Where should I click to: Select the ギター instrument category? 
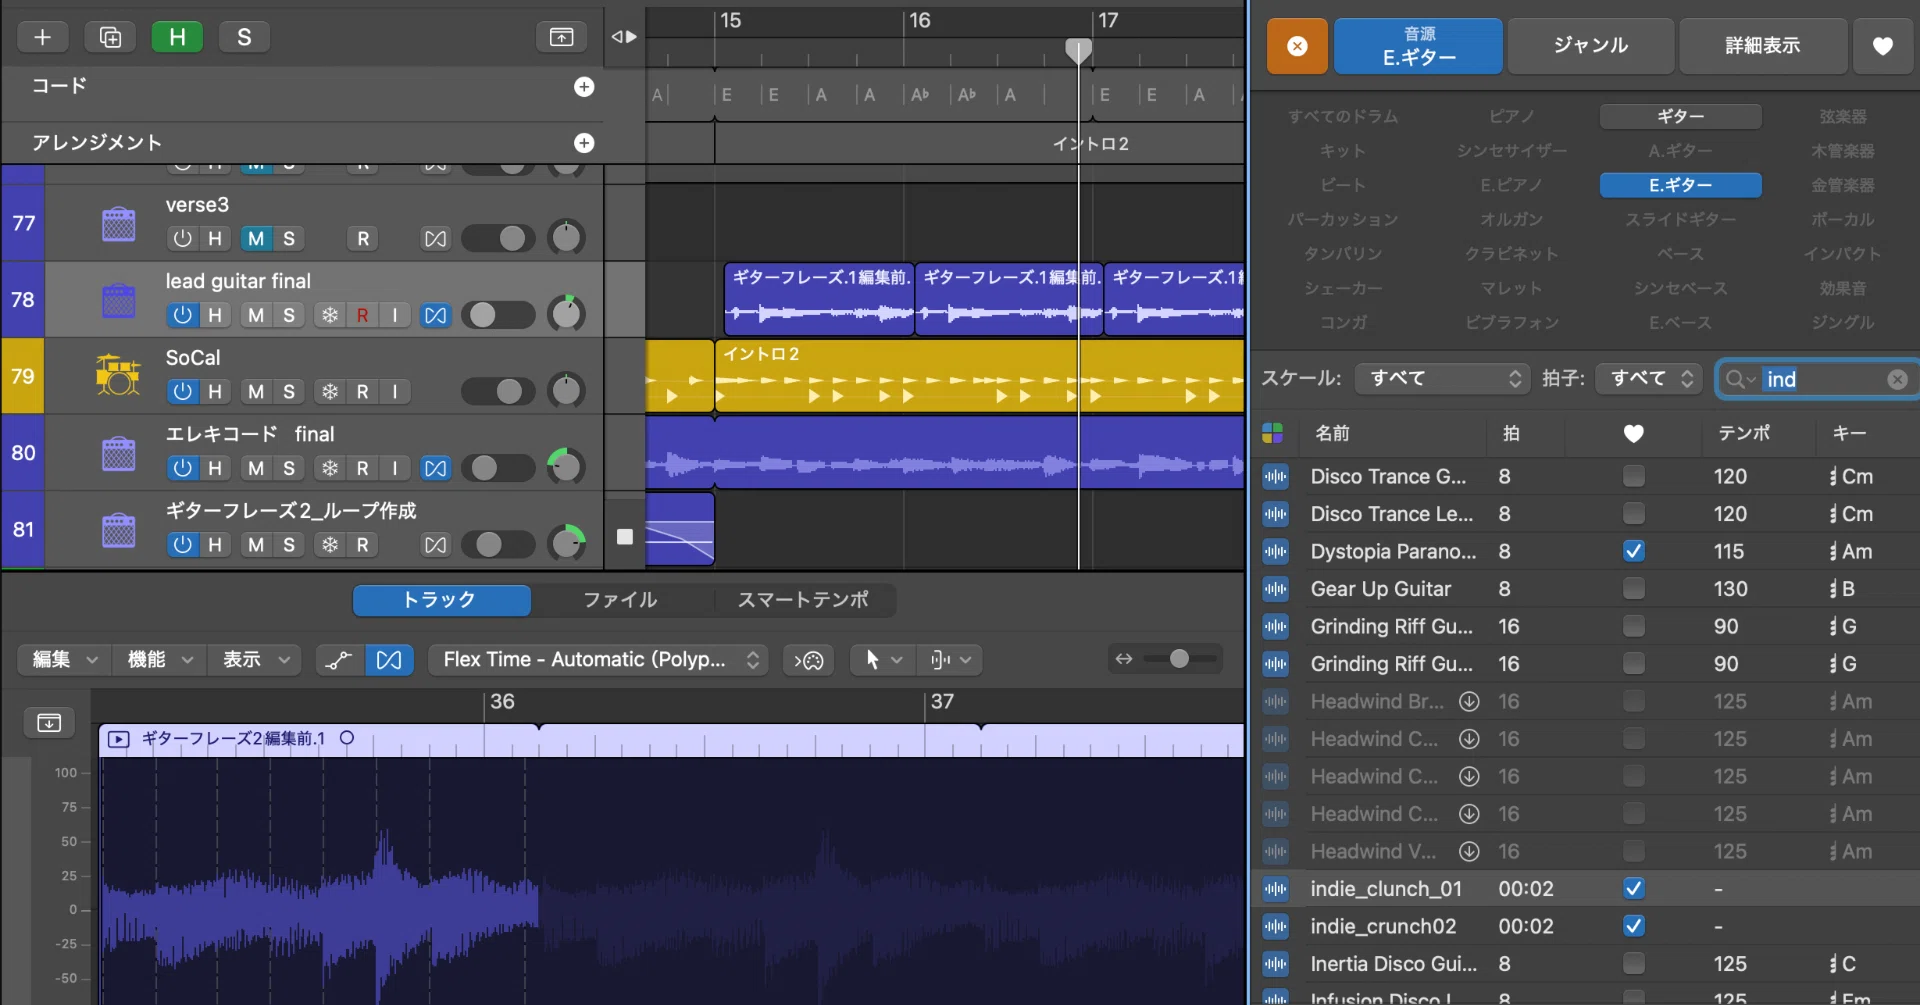1680,117
